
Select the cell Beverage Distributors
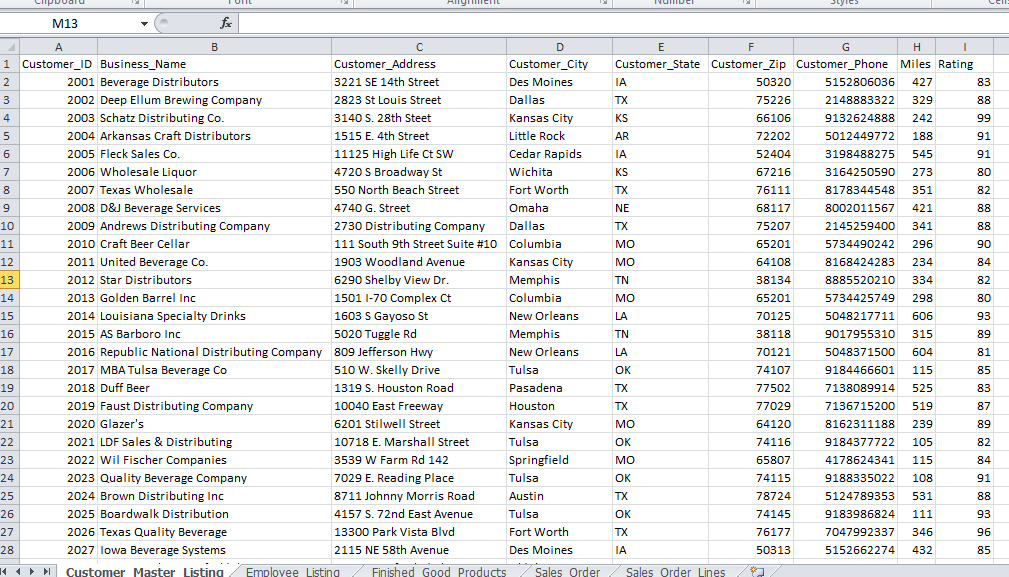(214, 82)
